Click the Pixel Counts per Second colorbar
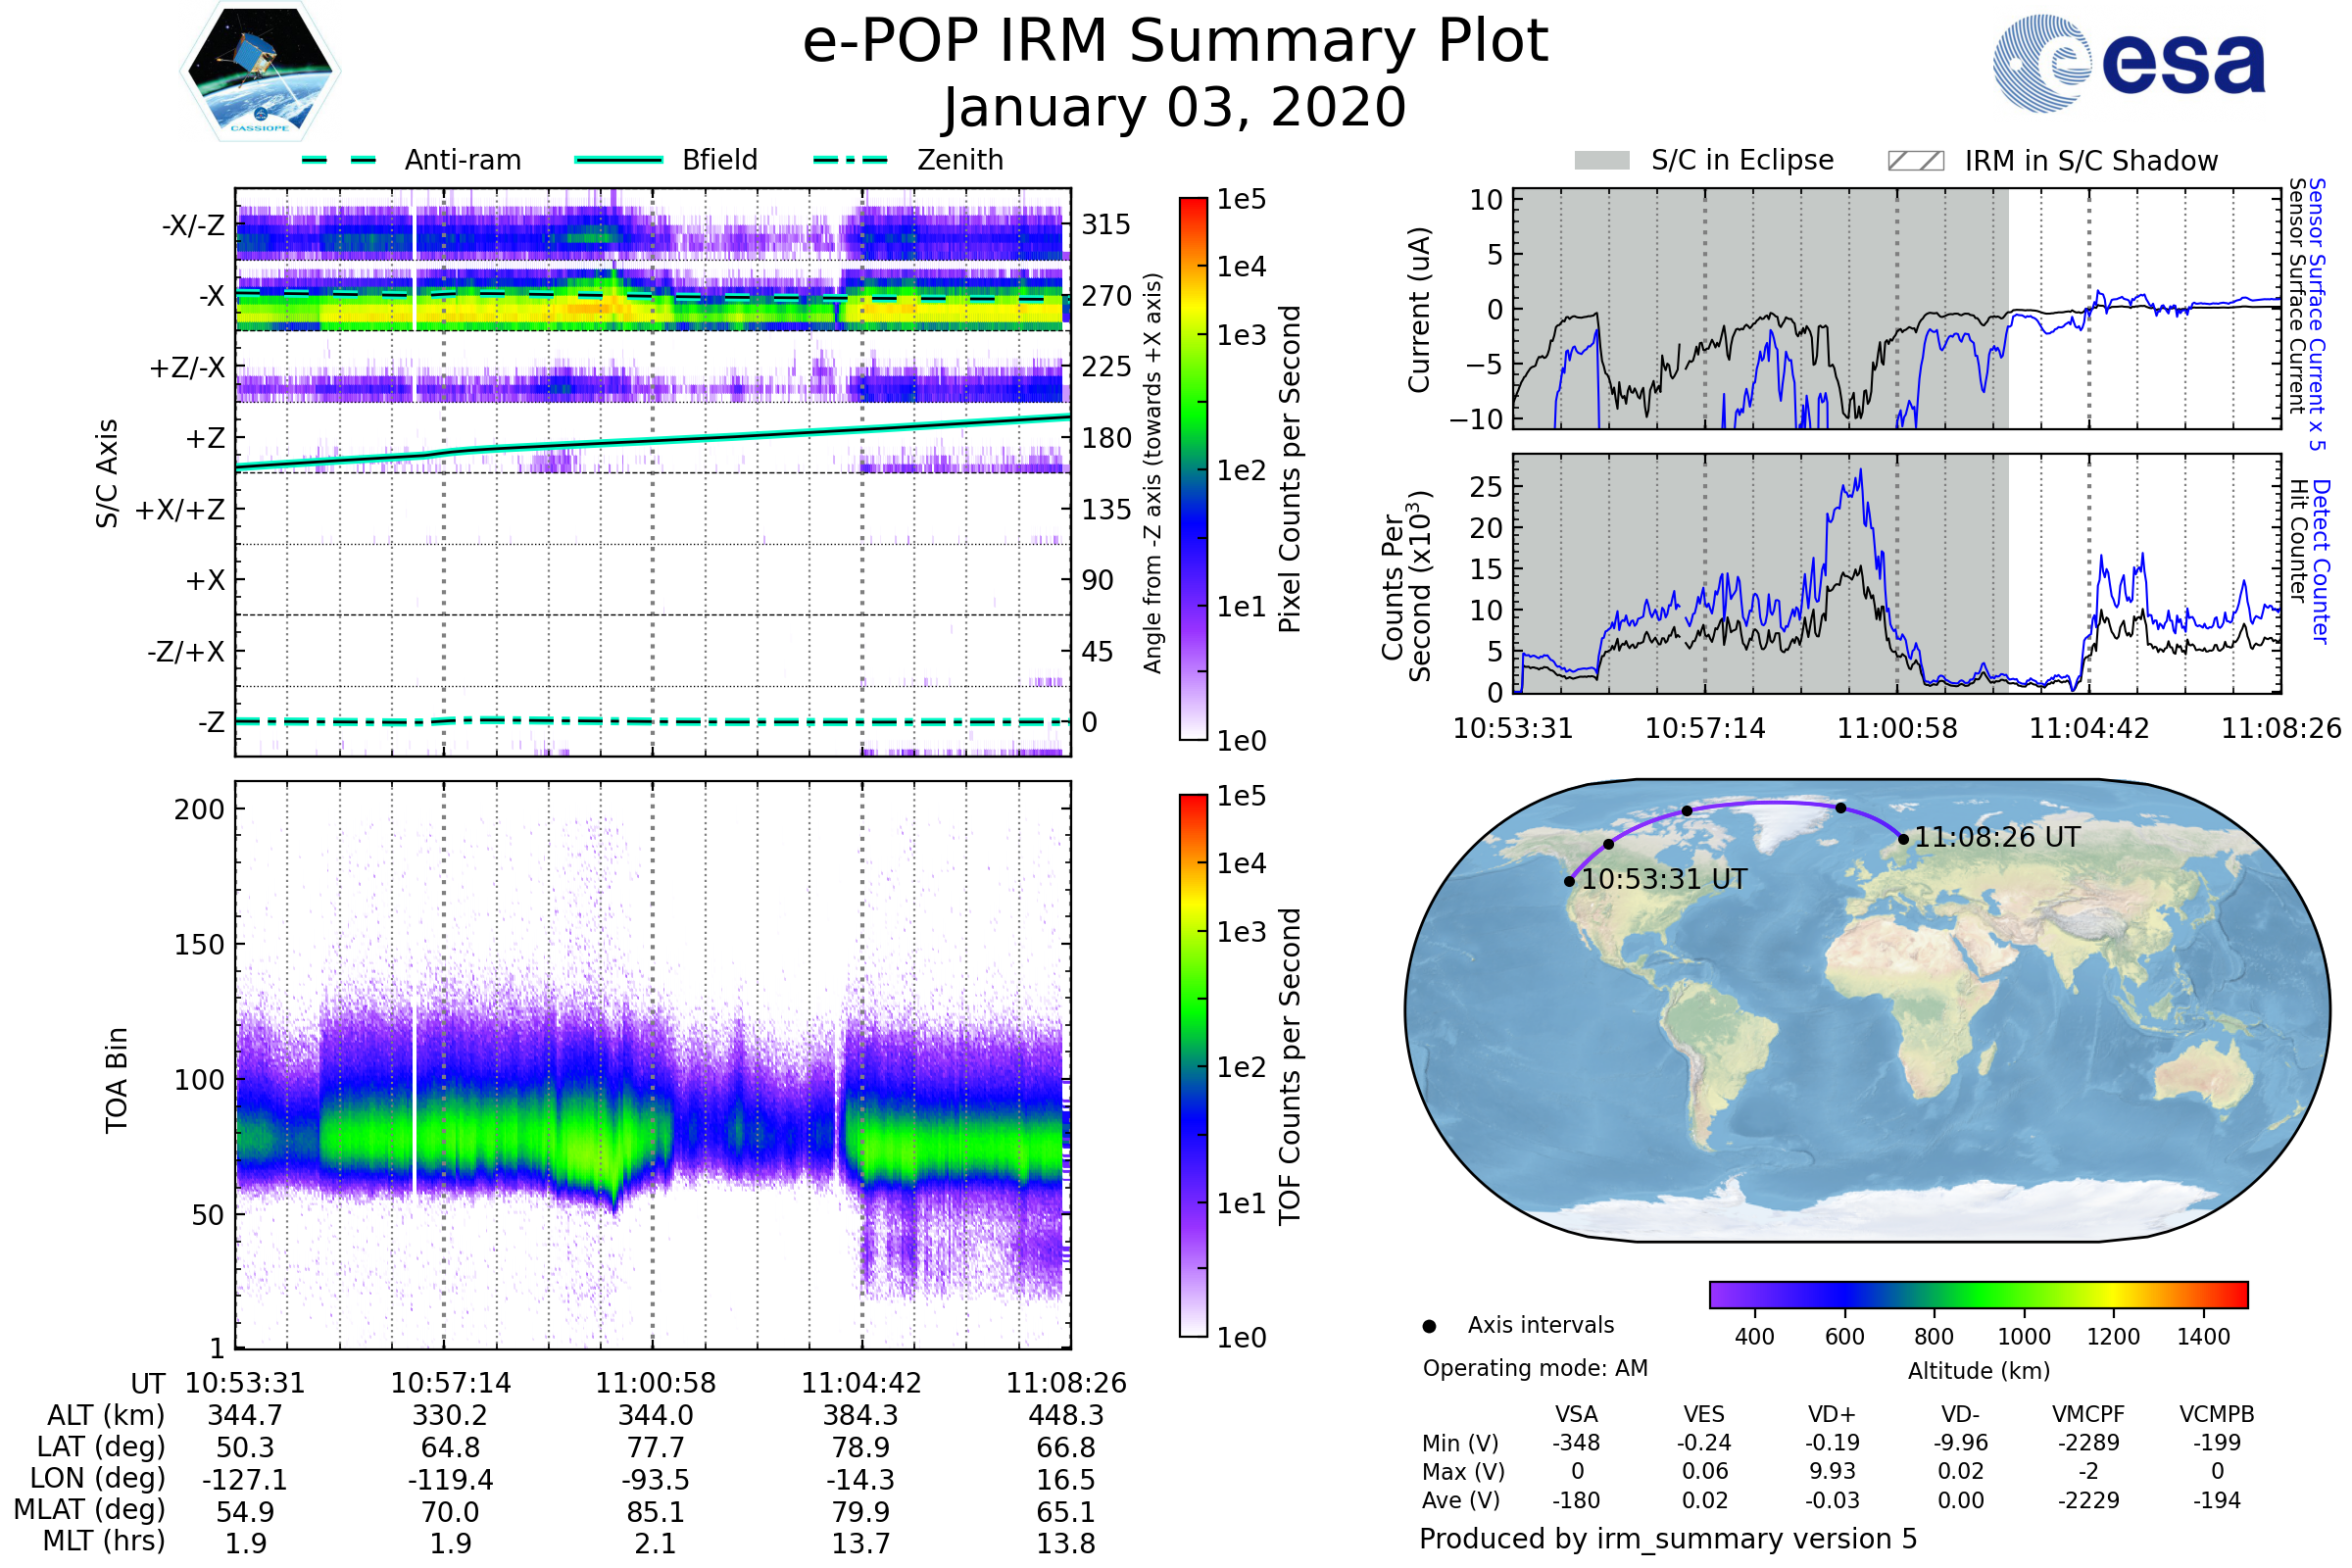 (x=1193, y=468)
